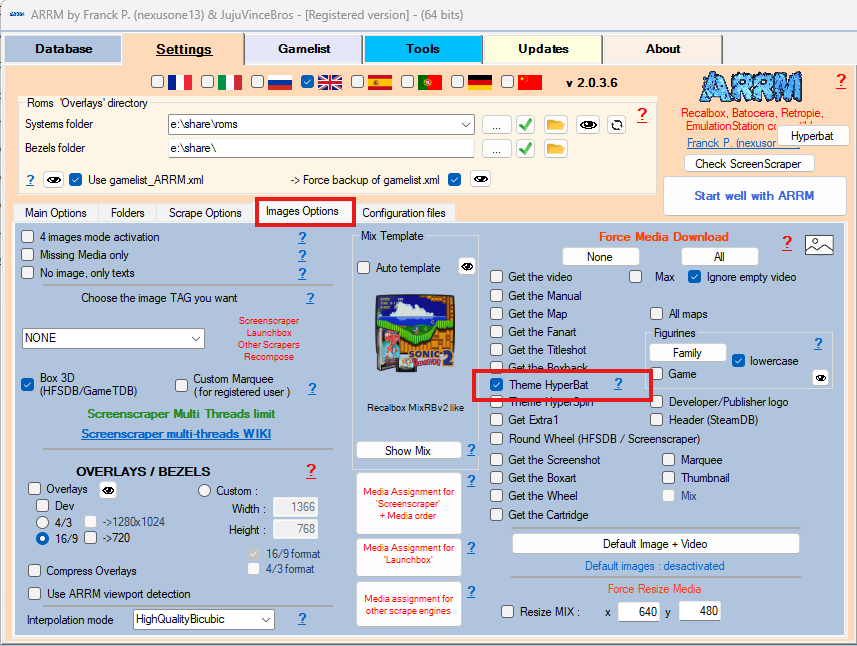Expand the Systems folder path dropdown
857x646 pixels.
pos(466,124)
